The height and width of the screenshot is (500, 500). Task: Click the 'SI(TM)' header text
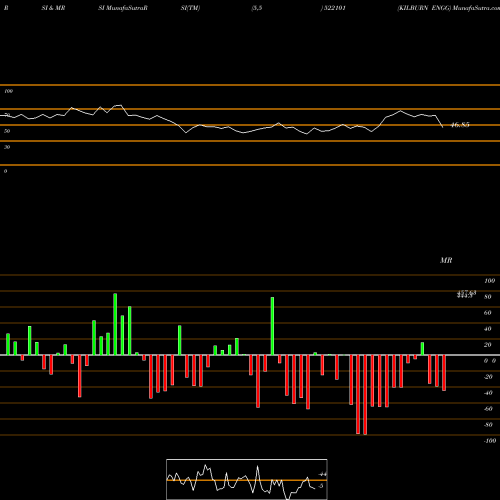[x=190, y=8]
